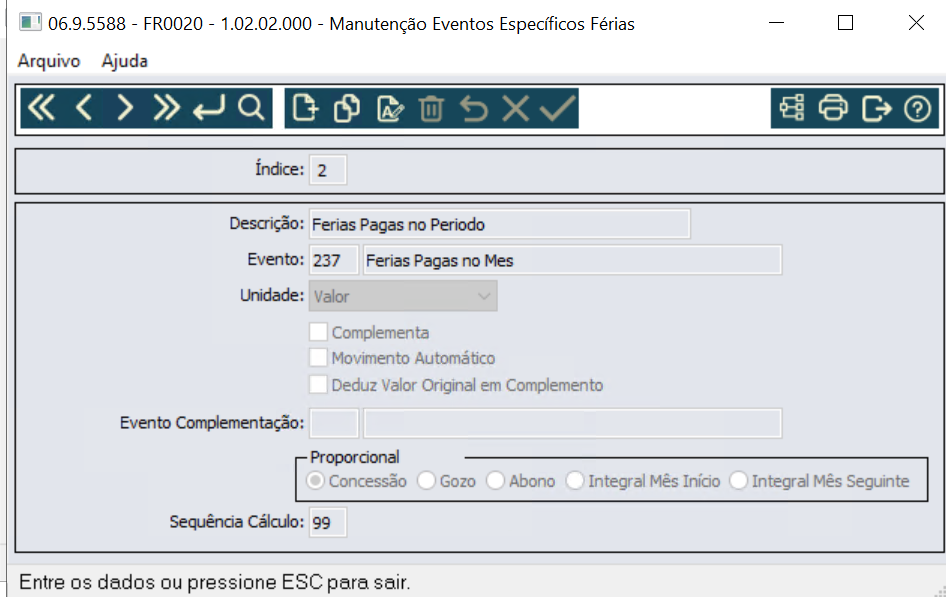Close the Manutenção Eventos window
Screen dimensions: 946x597
coord(916,23)
